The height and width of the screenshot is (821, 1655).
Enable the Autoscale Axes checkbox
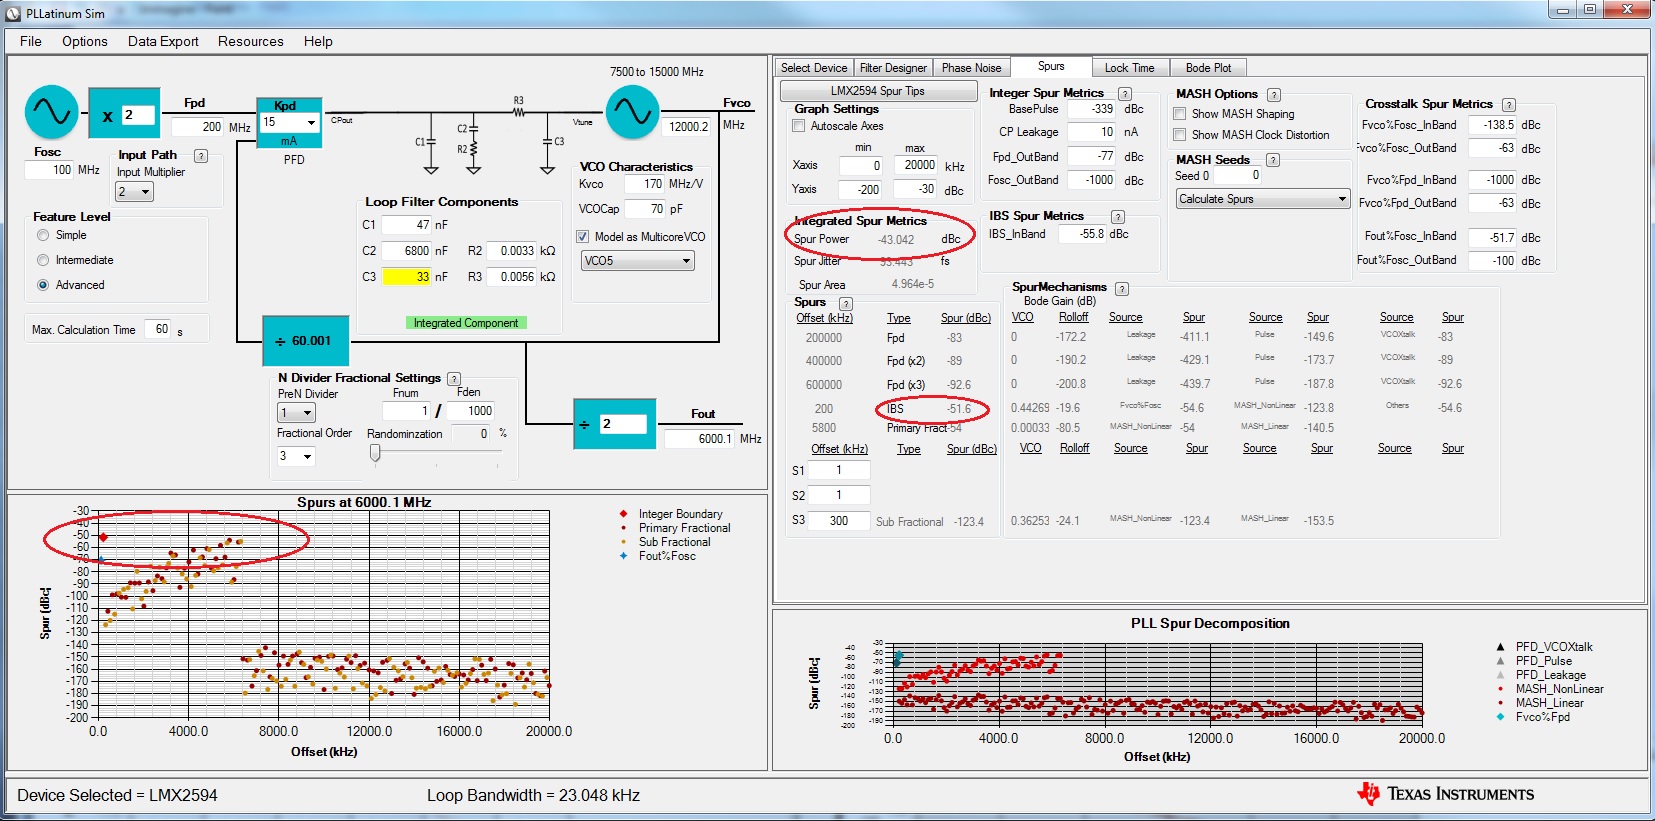(799, 126)
